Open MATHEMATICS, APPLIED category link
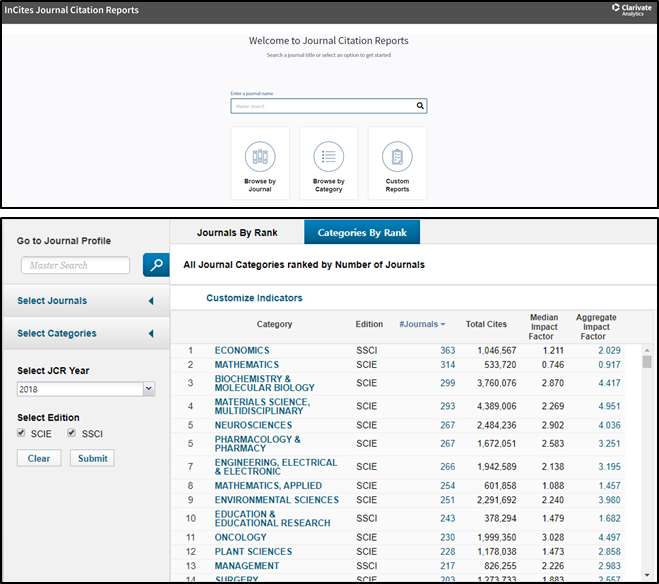Screen dimensions: 659x584 click(x=268, y=486)
